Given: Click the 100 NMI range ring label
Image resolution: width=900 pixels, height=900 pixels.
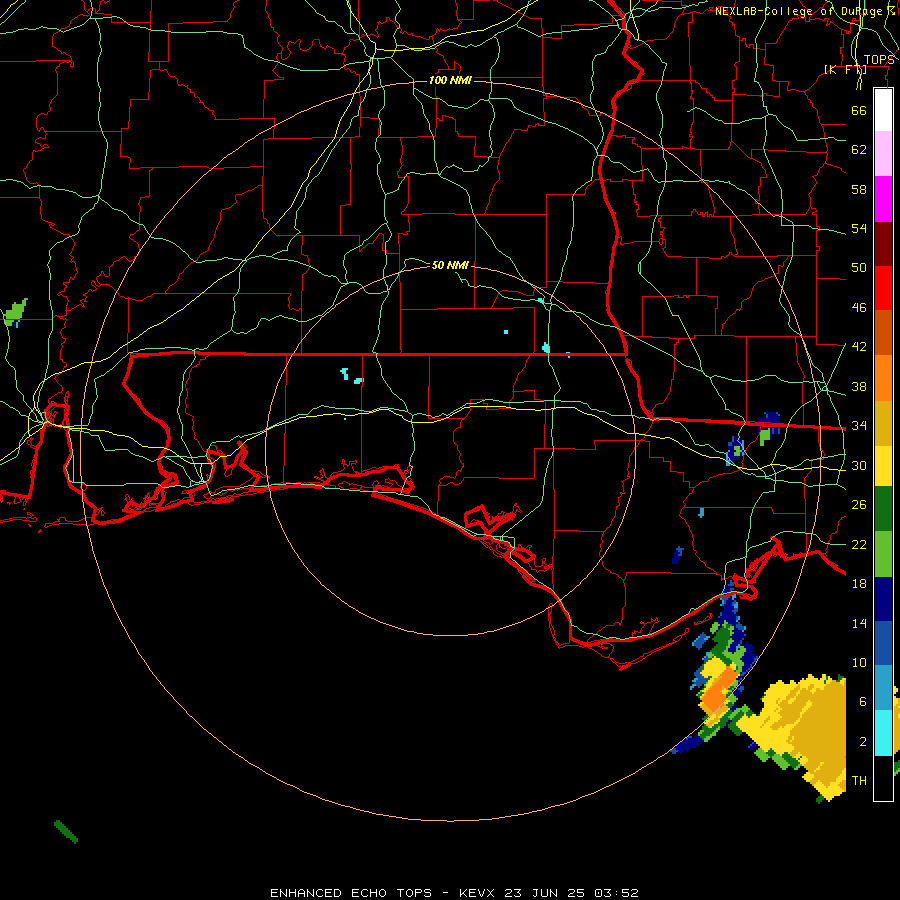Looking at the screenshot, I should [450, 80].
